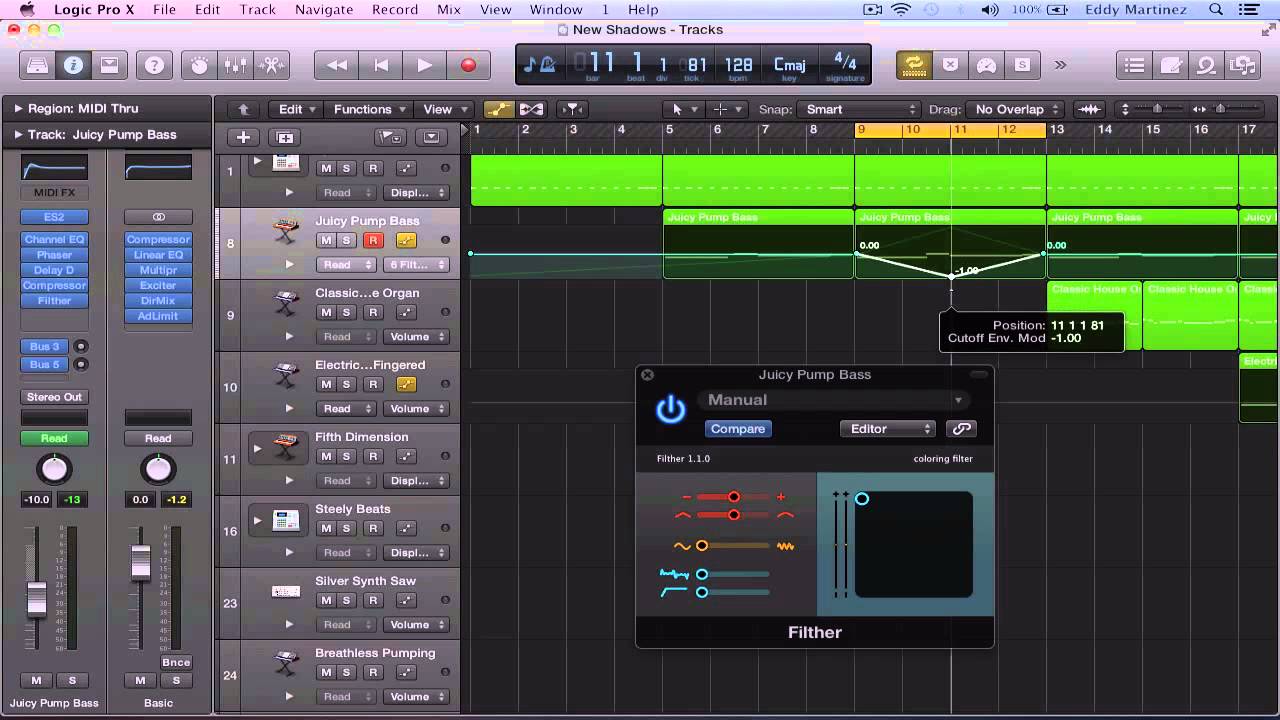Image resolution: width=1280 pixels, height=720 pixels.
Task: Click Juicy Pump Bass channel volume fader
Action: pyautogui.click(x=37, y=598)
